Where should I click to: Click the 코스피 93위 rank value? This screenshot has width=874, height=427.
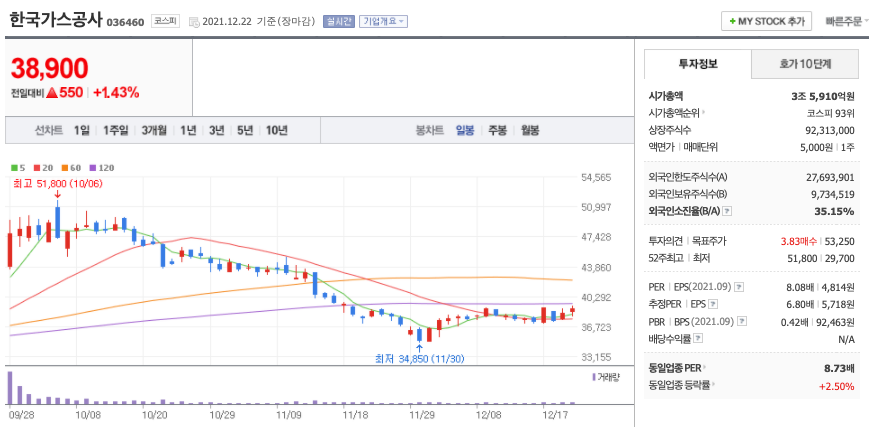(x=831, y=113)
